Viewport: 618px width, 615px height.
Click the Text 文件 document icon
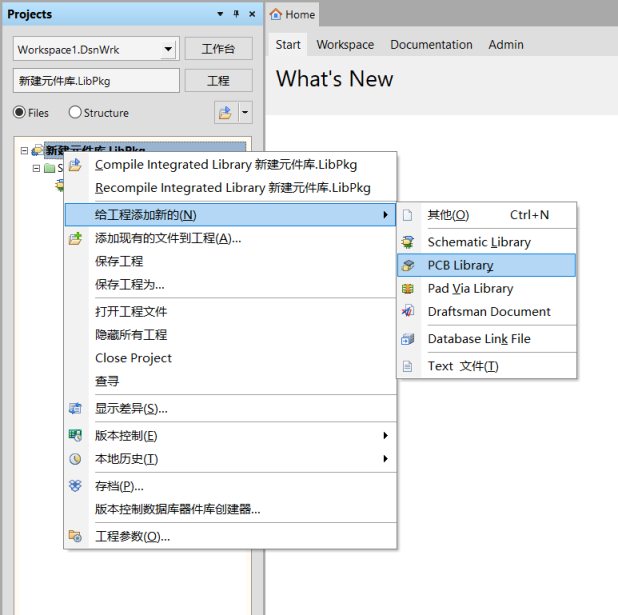(x=408, y=366)
